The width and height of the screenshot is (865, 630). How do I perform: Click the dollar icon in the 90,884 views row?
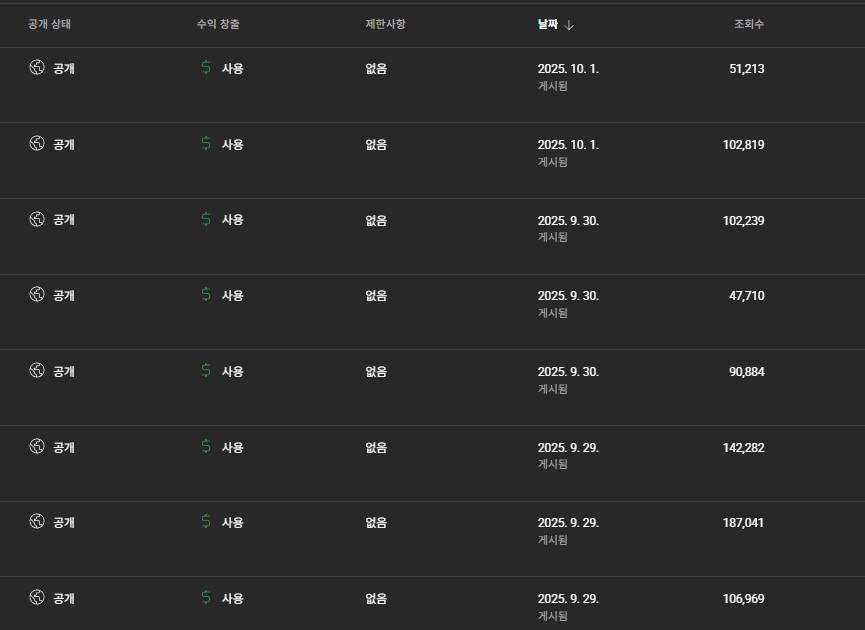pyautogui.click(x=206, y=371)
